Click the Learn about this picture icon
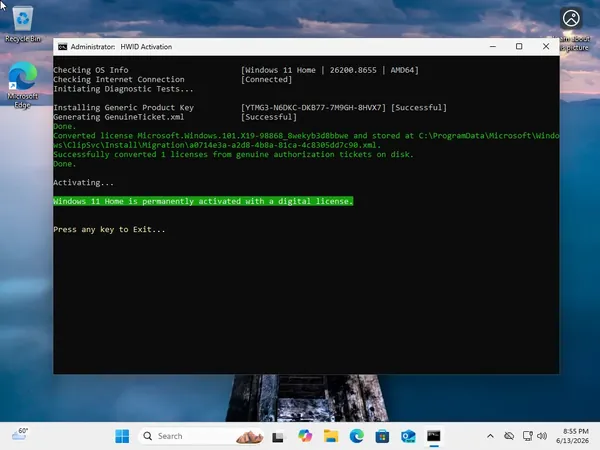The height and width of the screenshot is (450, 600). 571,19
